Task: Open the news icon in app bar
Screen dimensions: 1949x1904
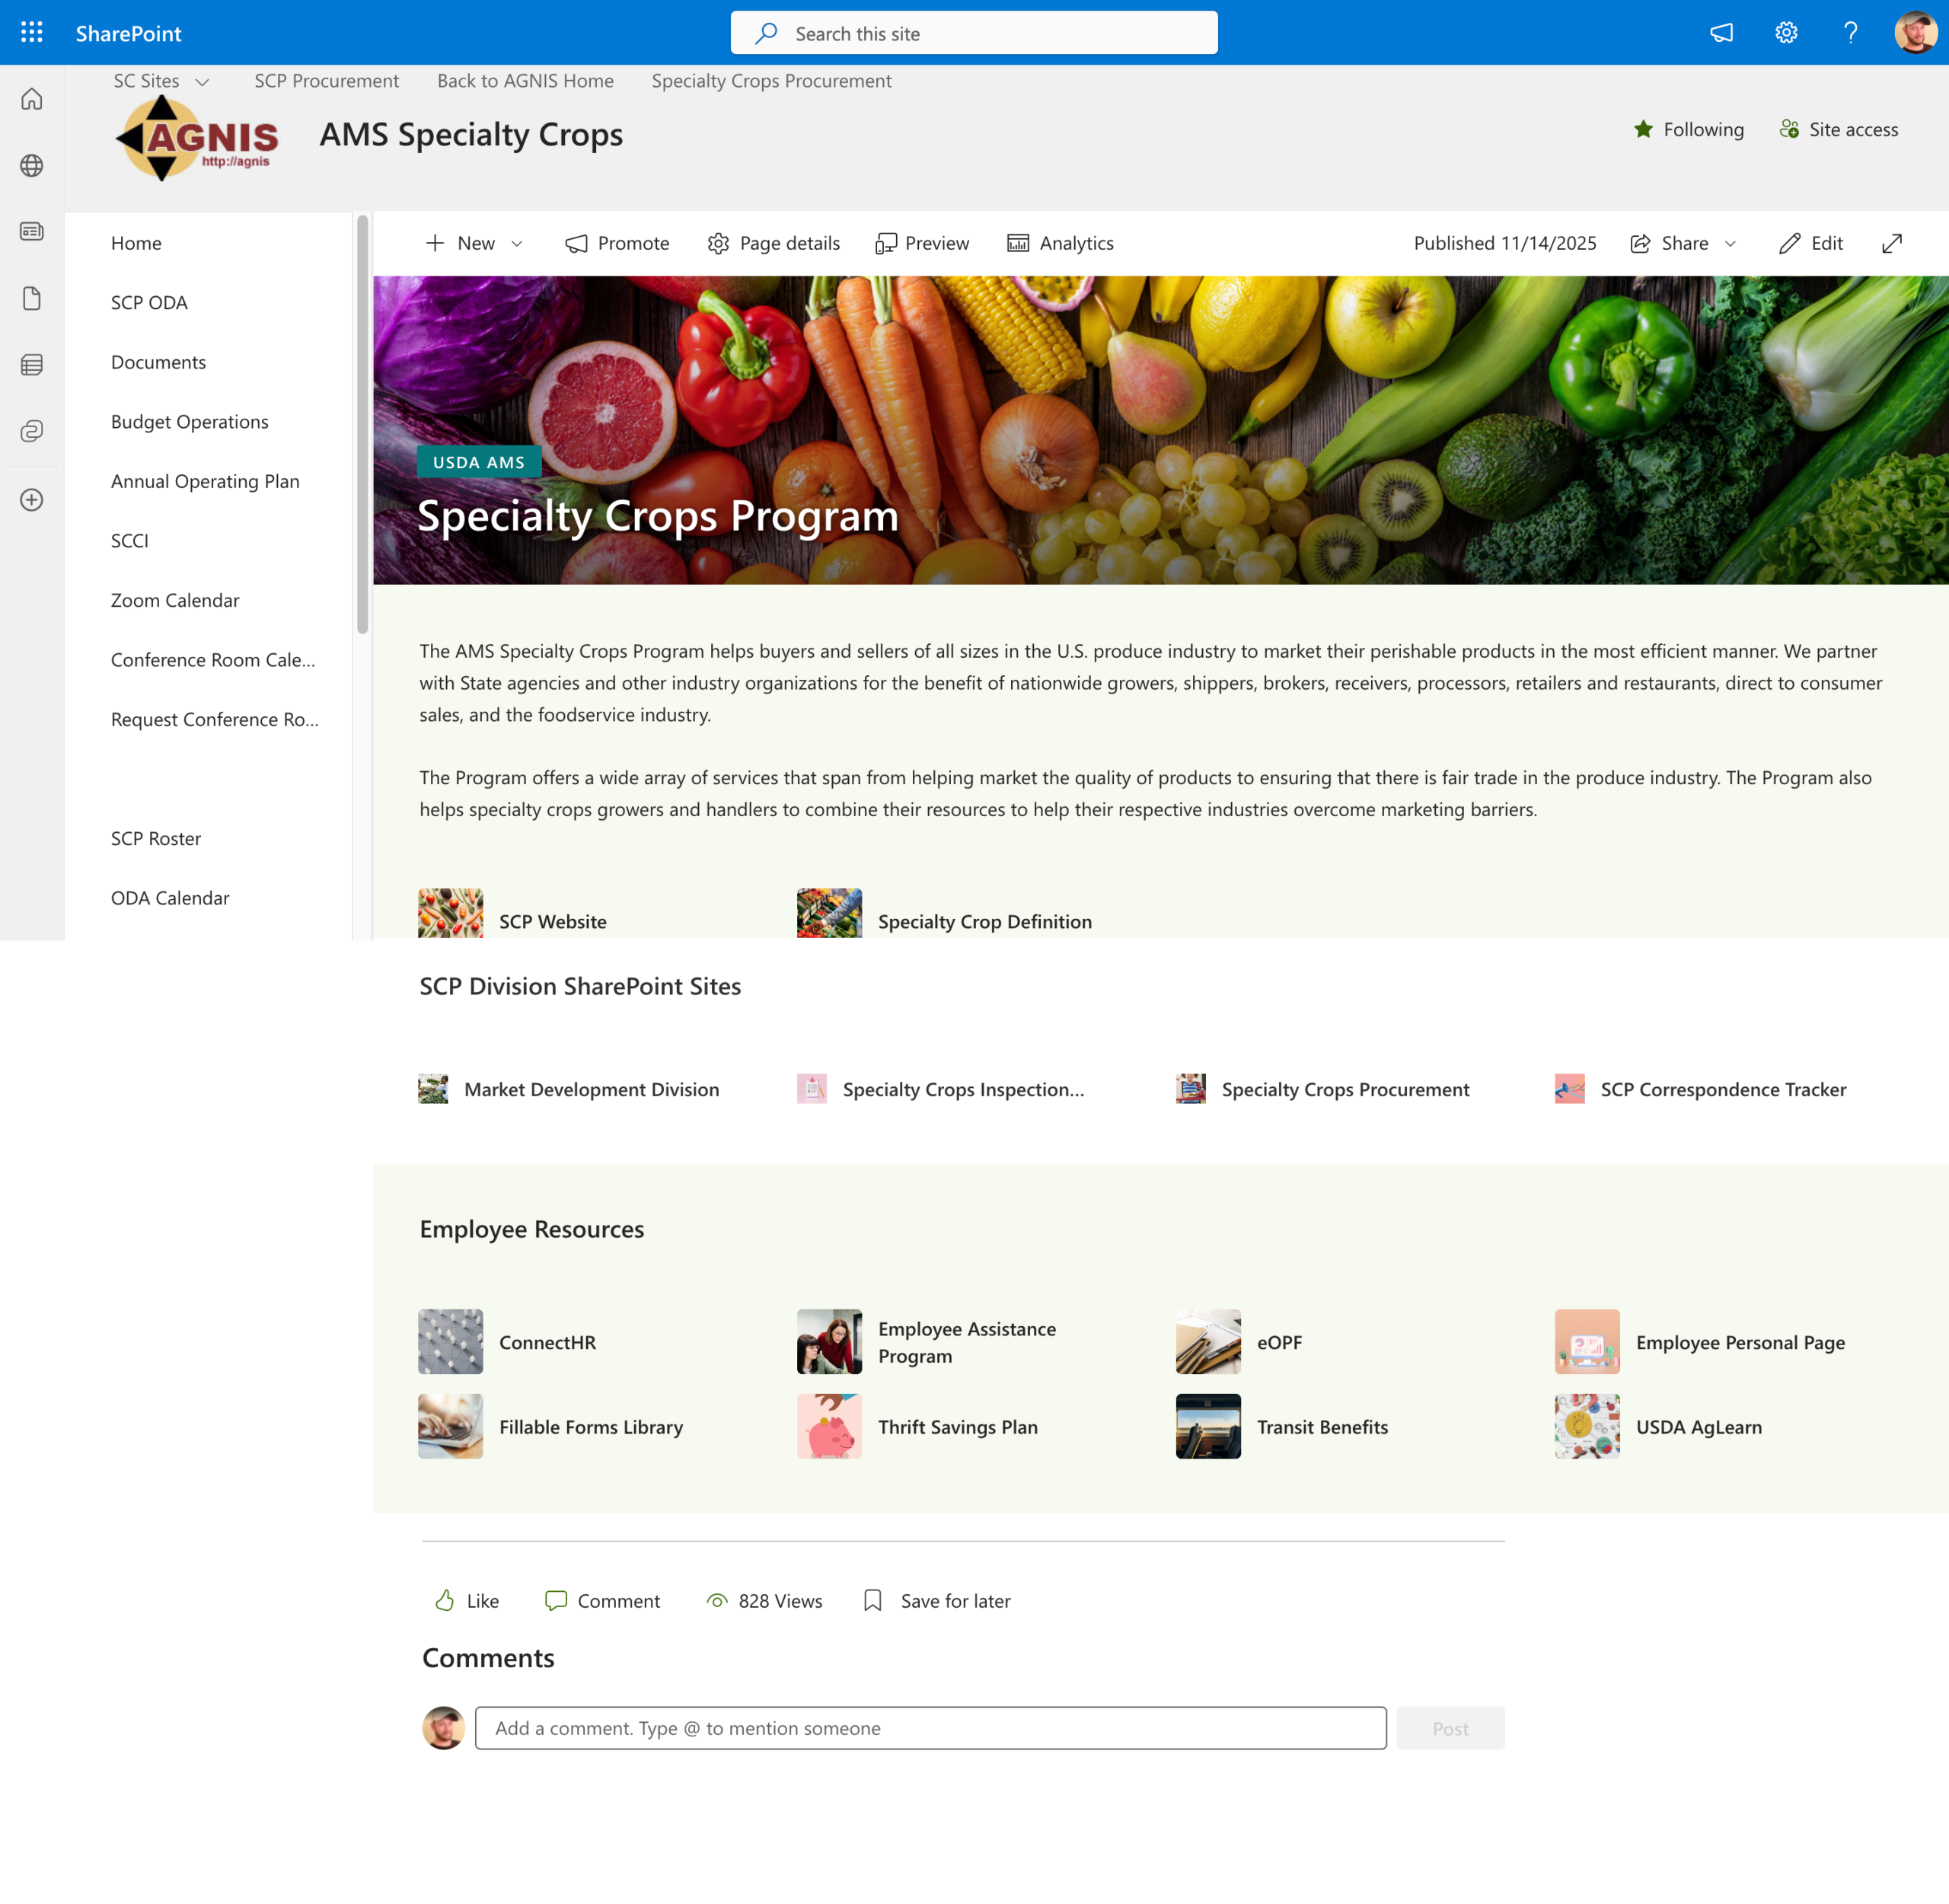Action: click(32, 232)
